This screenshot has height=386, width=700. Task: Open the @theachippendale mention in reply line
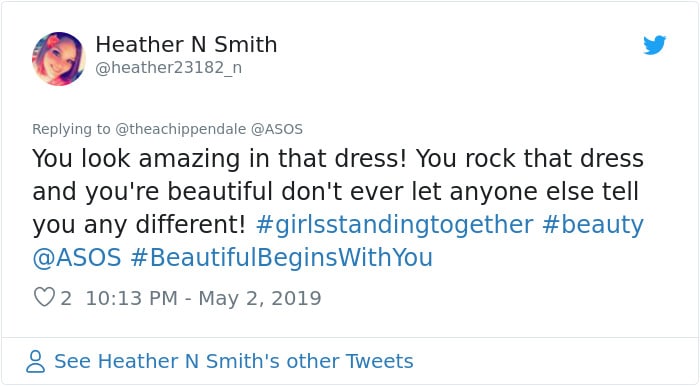pyautogui.click(x=180, y=129)
